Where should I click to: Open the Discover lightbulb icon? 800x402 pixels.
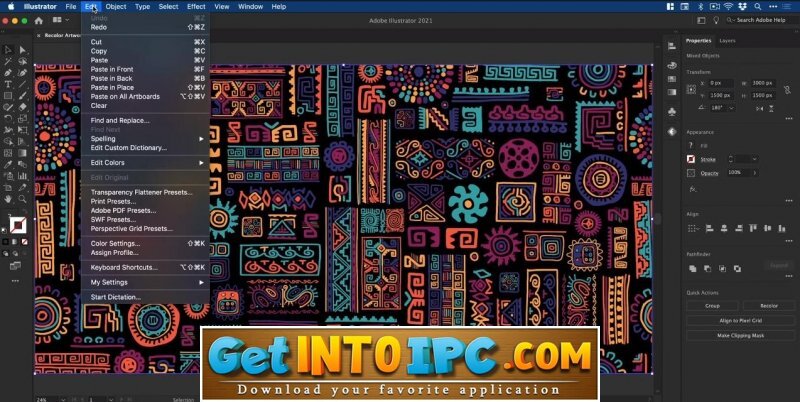(x=716, y=20)
